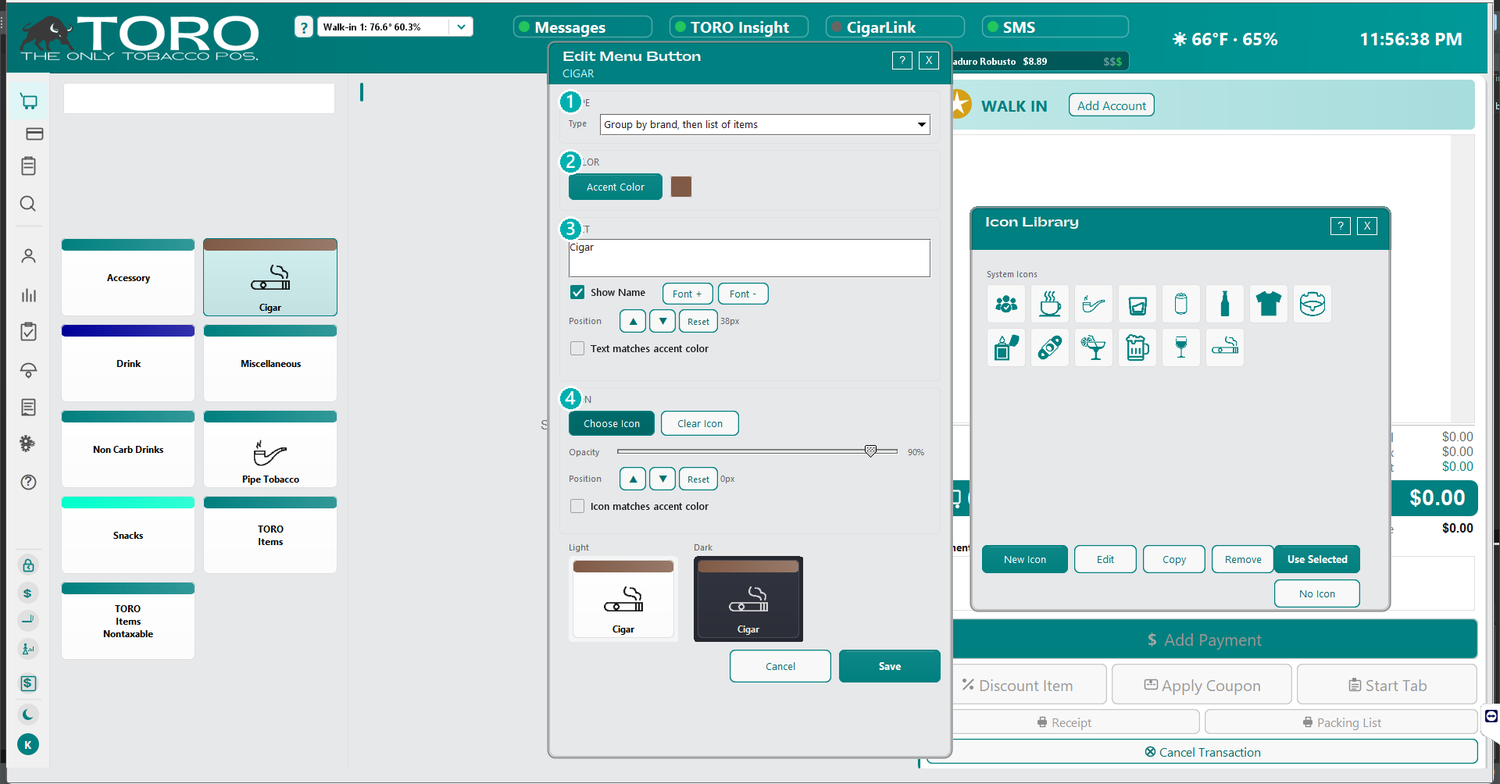Image resolution: width=1500 pixels, height=784 pixels.
Task: Click the Accent Color button
Action: click(x=615, y=187)
